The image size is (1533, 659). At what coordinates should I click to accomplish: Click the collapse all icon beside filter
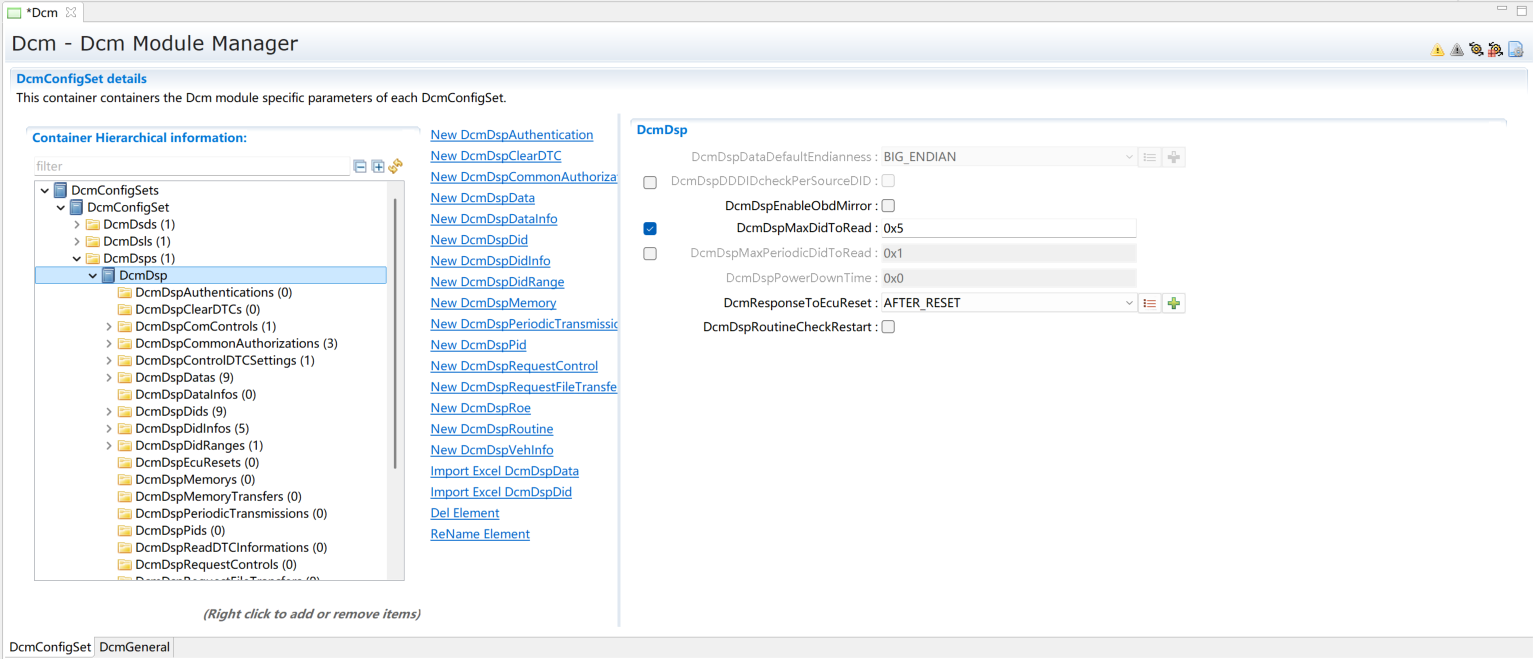click(360, 166)
